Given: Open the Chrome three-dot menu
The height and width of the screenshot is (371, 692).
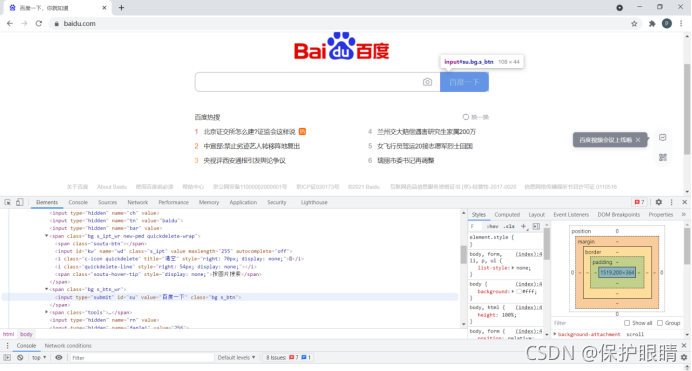Looking at the screenshot, I should tap(681, 24).
